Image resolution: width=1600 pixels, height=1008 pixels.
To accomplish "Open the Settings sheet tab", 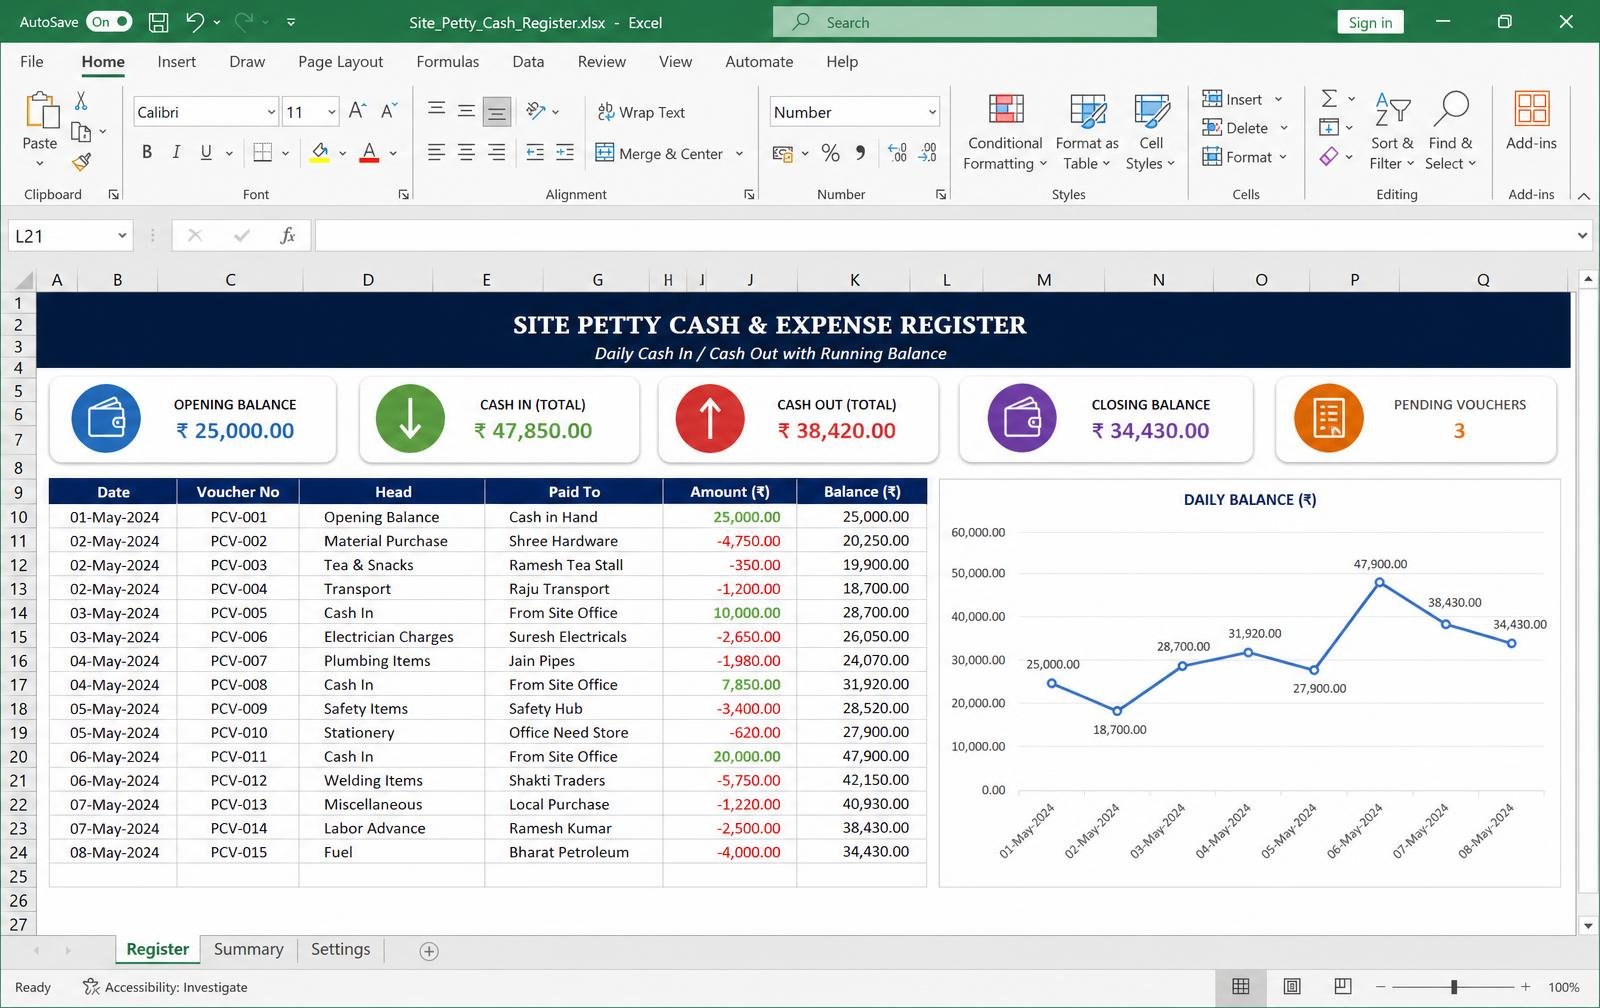I will [x=340, y=949].
